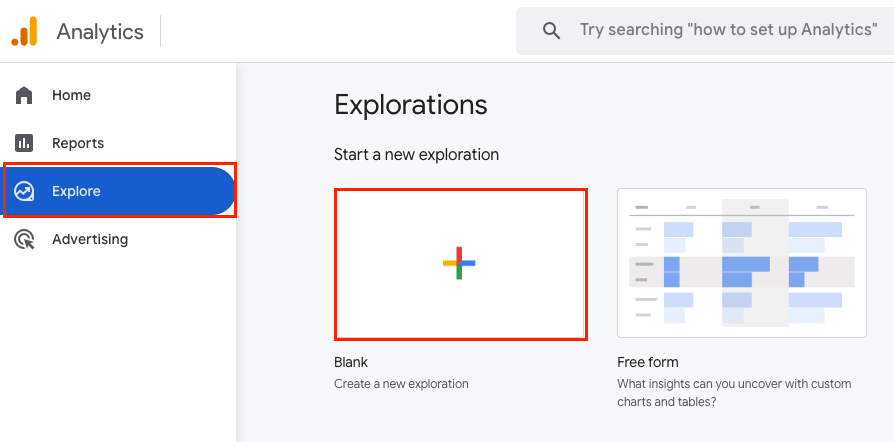Viewport: 894px width, 442px height.
Task: Click the Reports bar chart icon
Action: (x=25, y=143)
